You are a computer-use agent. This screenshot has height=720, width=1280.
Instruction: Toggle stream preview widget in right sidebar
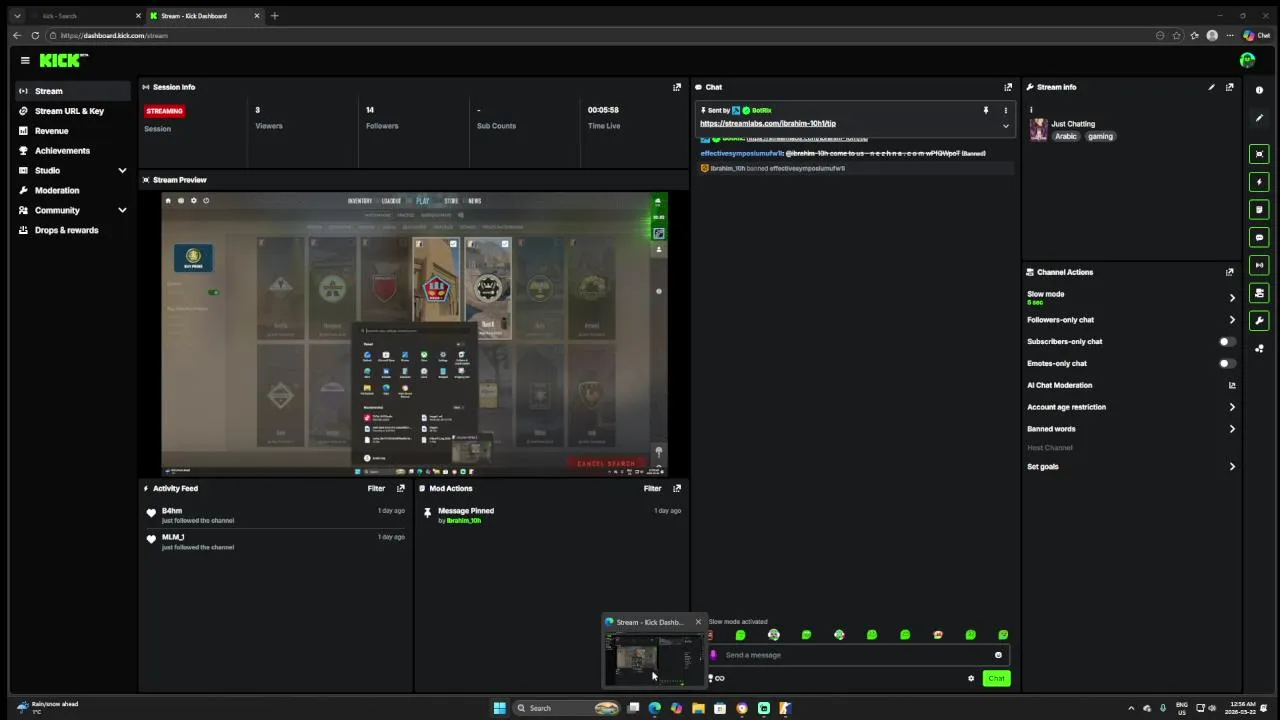coord(1259,154)
